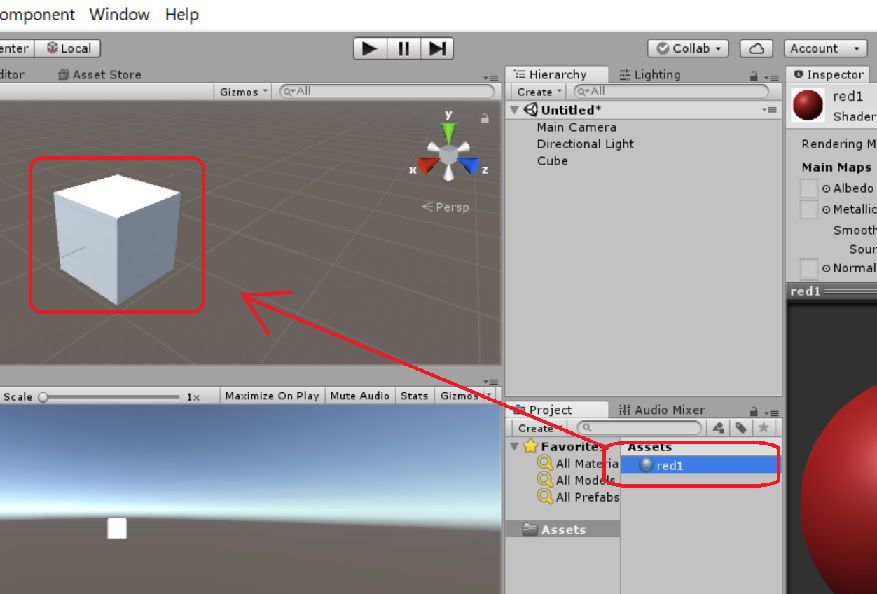The height and width of the screenshot is (594, 877).
Task: Click the Pause button
Action: coord(403,48)
